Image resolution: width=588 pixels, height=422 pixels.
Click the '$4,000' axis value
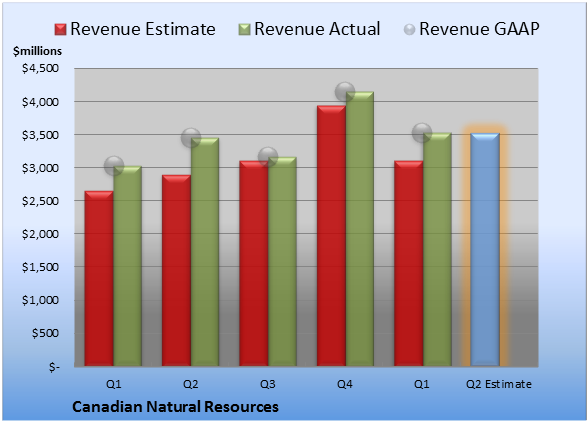(40, 102)
